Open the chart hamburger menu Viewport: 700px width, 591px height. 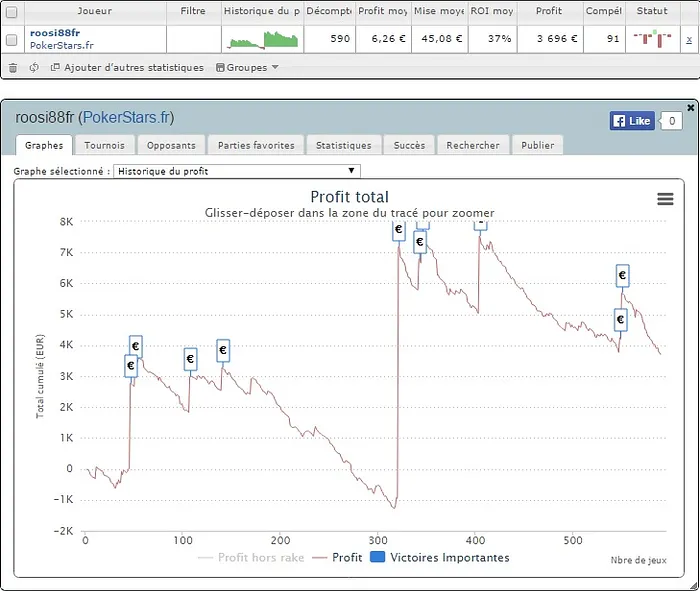(665, 199)
